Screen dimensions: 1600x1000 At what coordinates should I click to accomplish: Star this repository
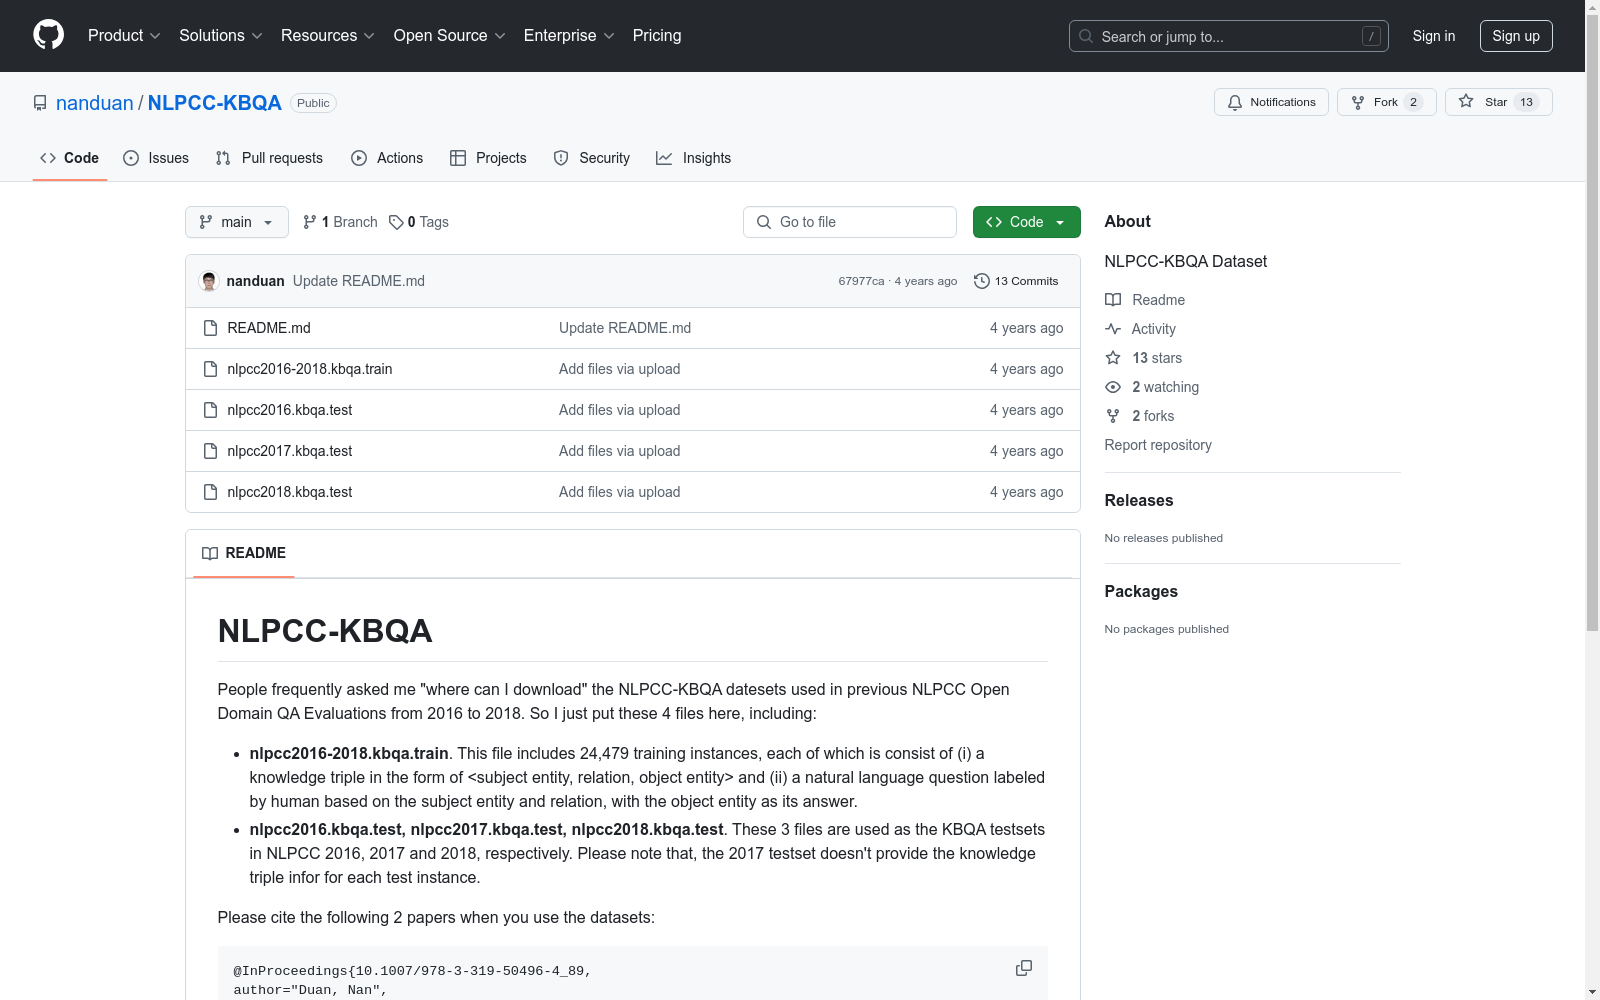[1497, 102]
